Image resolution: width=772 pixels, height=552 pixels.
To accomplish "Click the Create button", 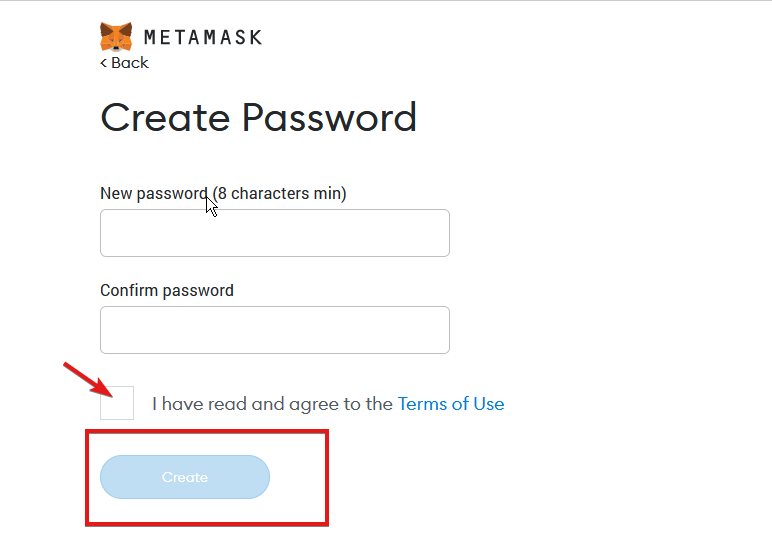I will pos(185,477).
